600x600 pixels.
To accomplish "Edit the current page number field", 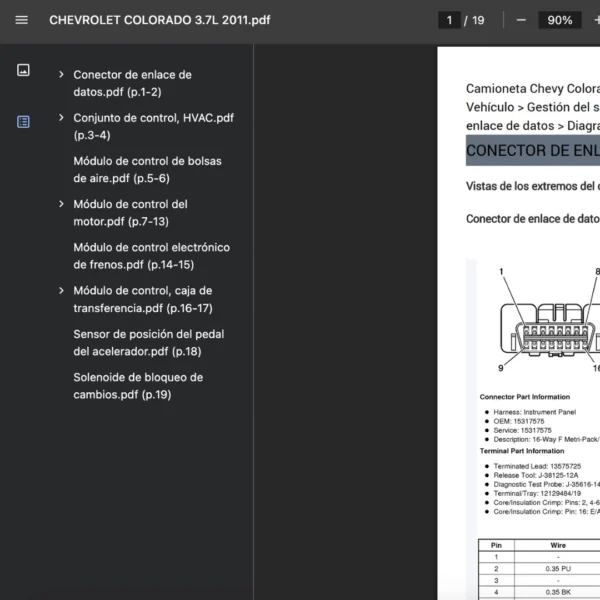I will tap(449, 20).
